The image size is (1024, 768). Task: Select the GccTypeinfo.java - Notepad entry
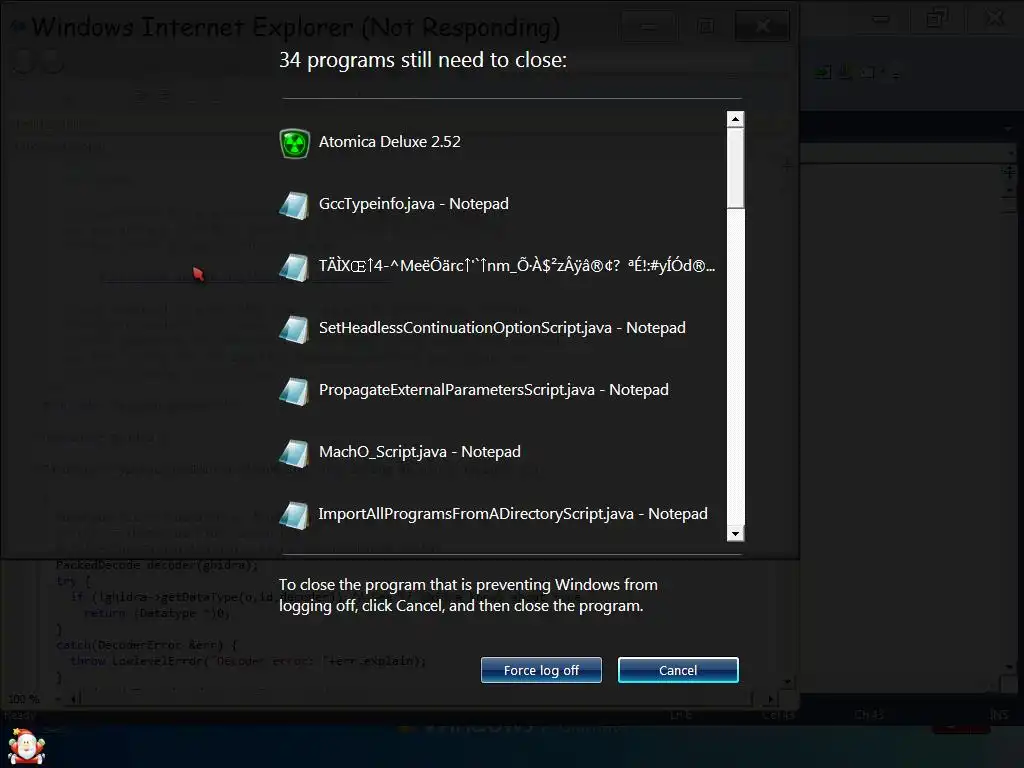[413, 204]
